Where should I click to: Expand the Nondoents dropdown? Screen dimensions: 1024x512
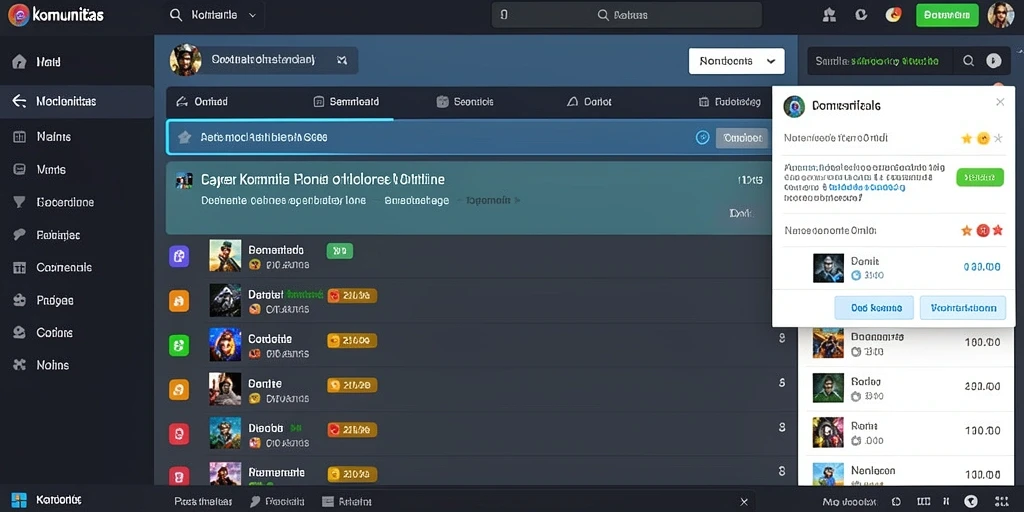click(x=737, y=61)
